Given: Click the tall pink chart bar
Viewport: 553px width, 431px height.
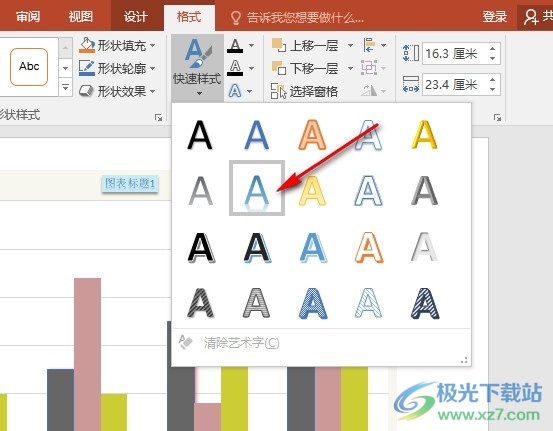Looking at the screenshot, I should [x=87, y=354].
